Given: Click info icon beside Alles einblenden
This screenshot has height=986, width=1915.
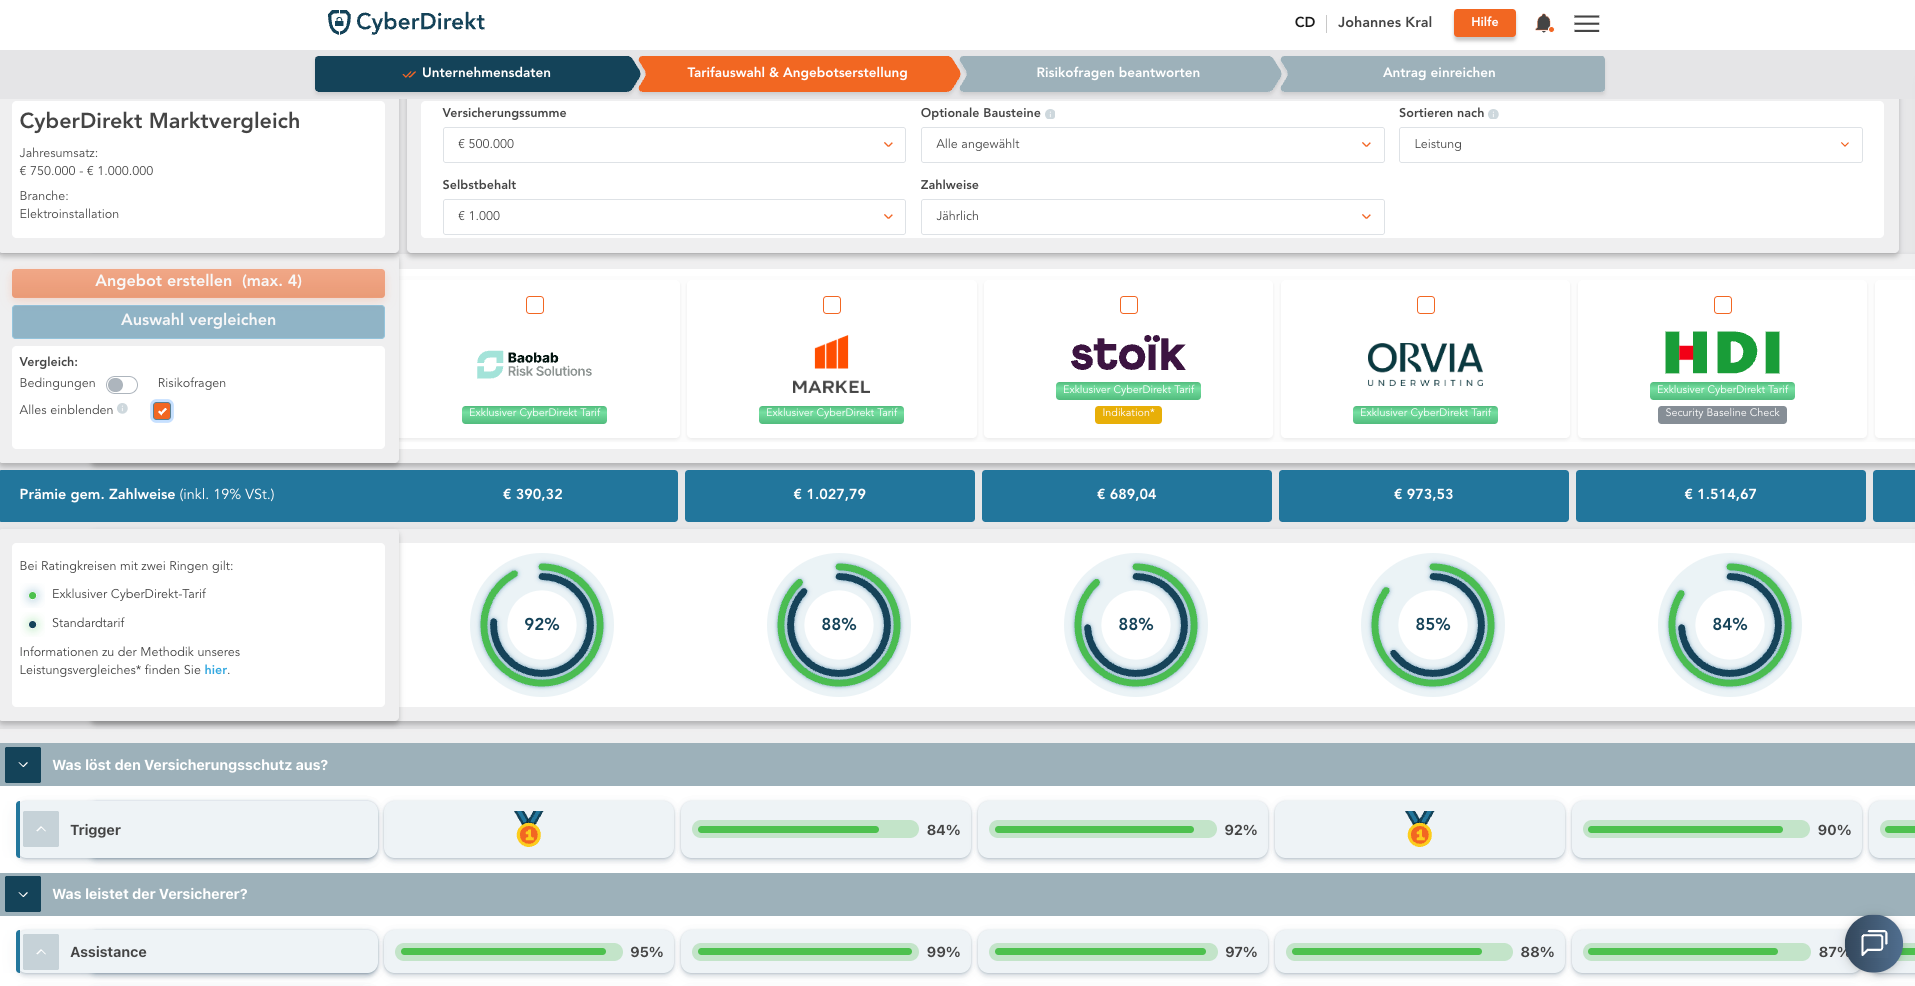Looking at the screenshot, I should pos(123,409).
